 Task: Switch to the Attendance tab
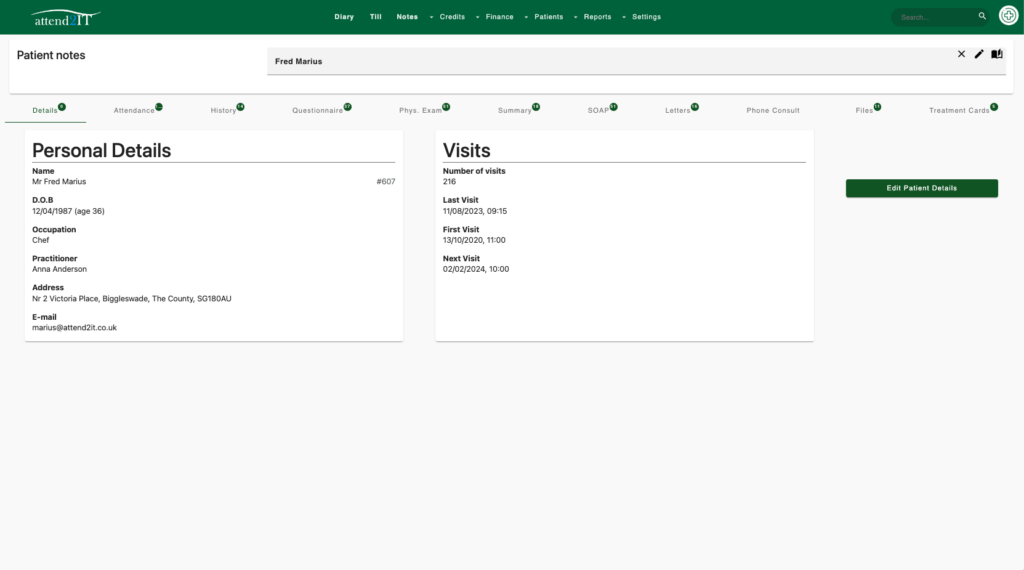[134, 110]
